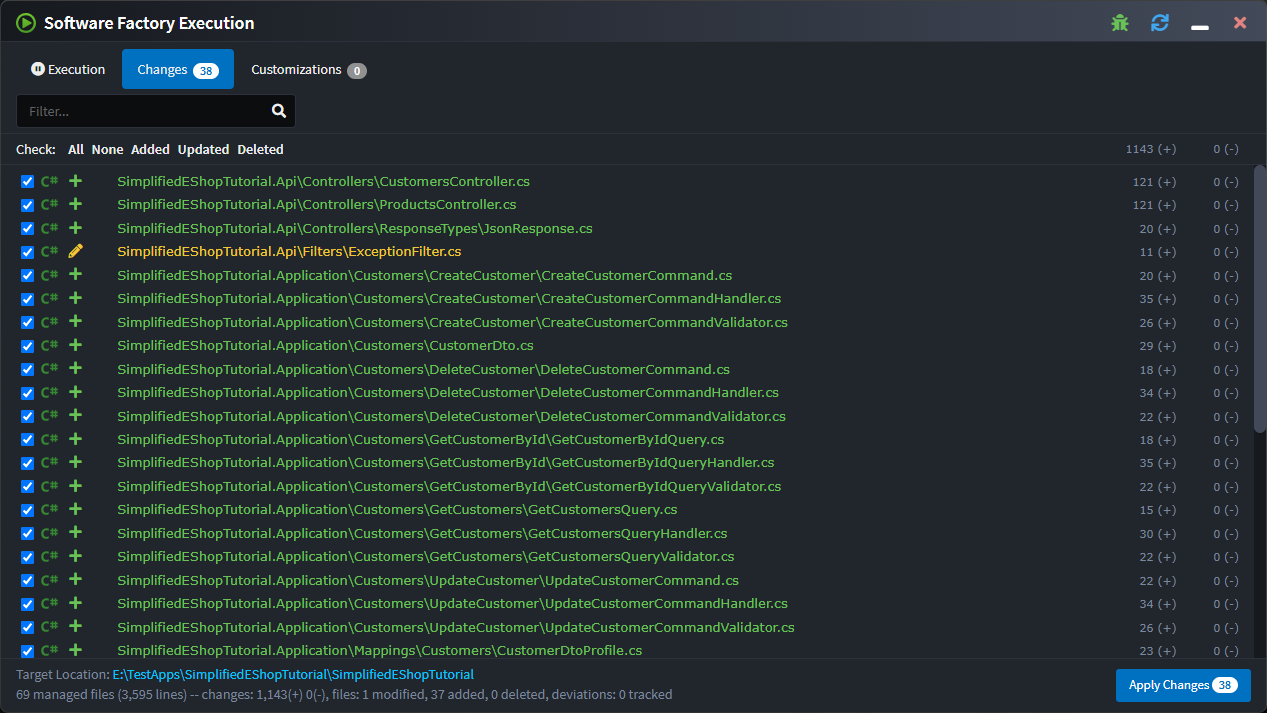The width and height of the screenshot is (1267, 713).
Task: Click the plus added icon for ProductsController.cs
Action: pos(75,204)
